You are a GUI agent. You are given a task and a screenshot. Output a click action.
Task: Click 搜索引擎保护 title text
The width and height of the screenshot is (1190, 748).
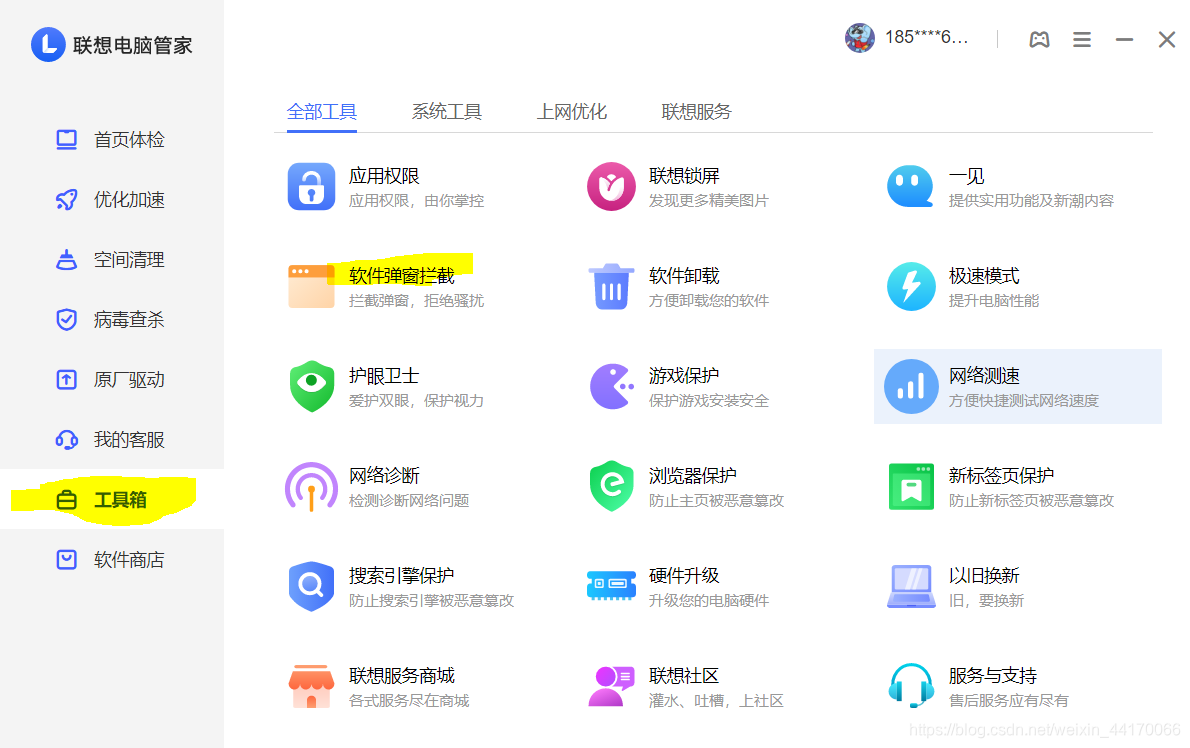401,575
